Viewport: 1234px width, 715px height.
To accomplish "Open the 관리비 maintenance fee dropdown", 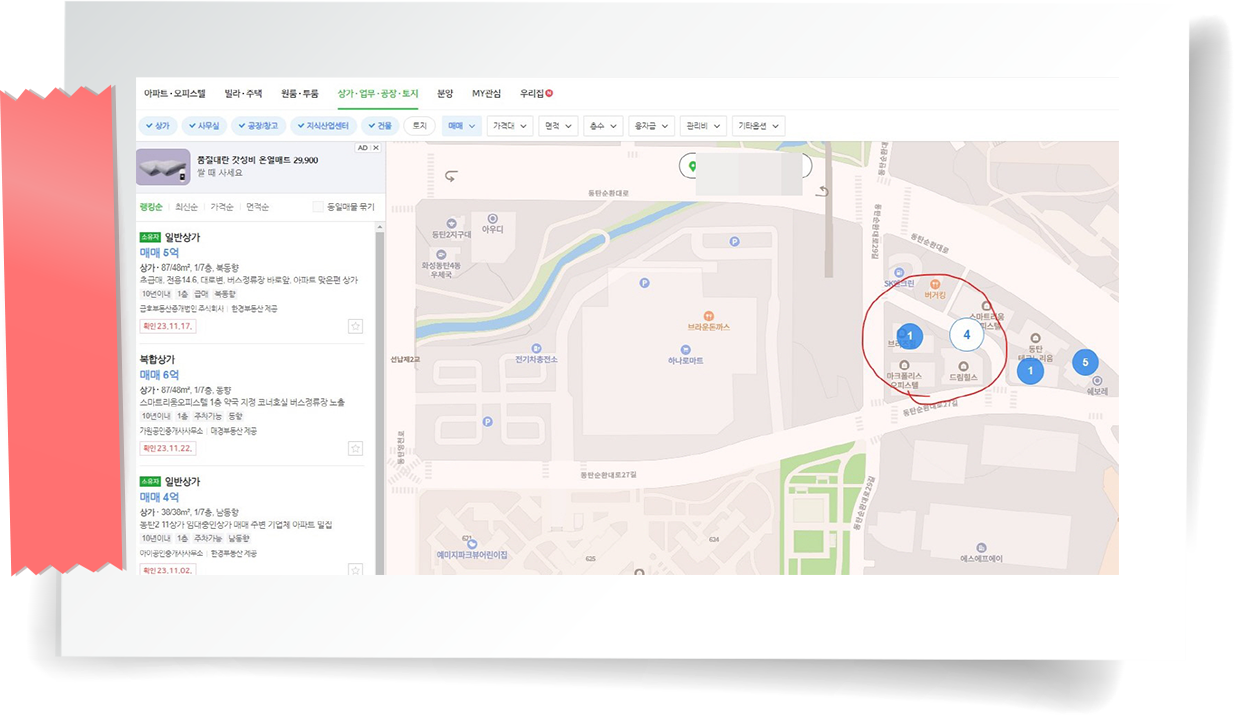I will click(704, 126).
